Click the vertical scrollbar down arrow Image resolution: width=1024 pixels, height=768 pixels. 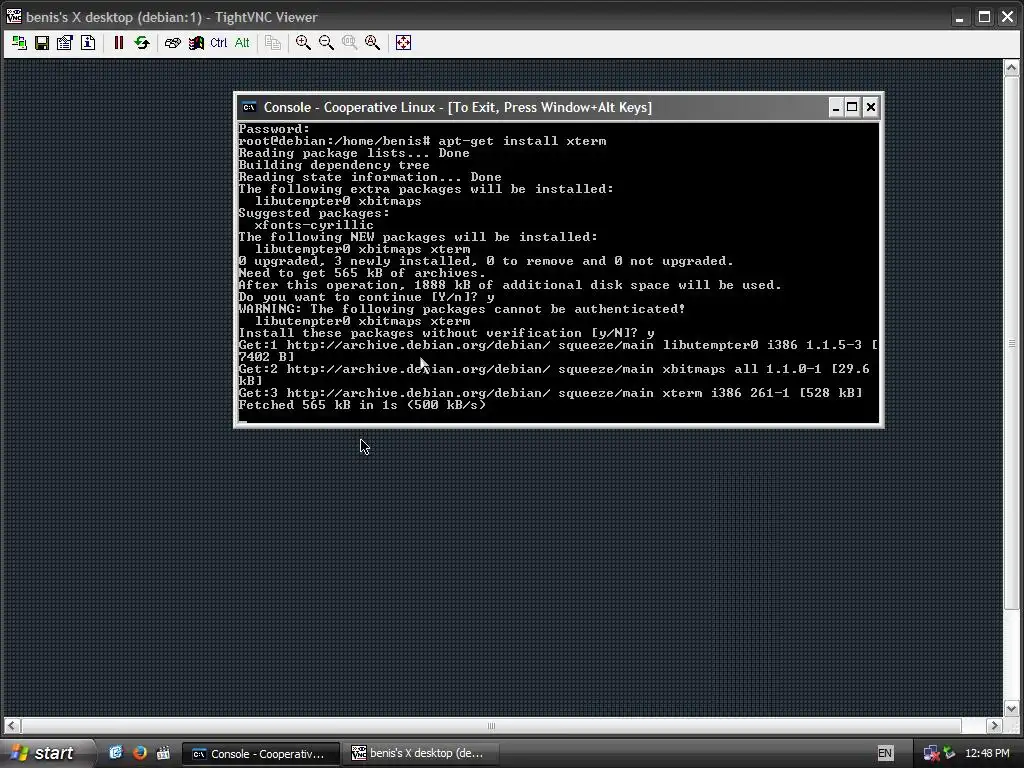point(1012,709)
